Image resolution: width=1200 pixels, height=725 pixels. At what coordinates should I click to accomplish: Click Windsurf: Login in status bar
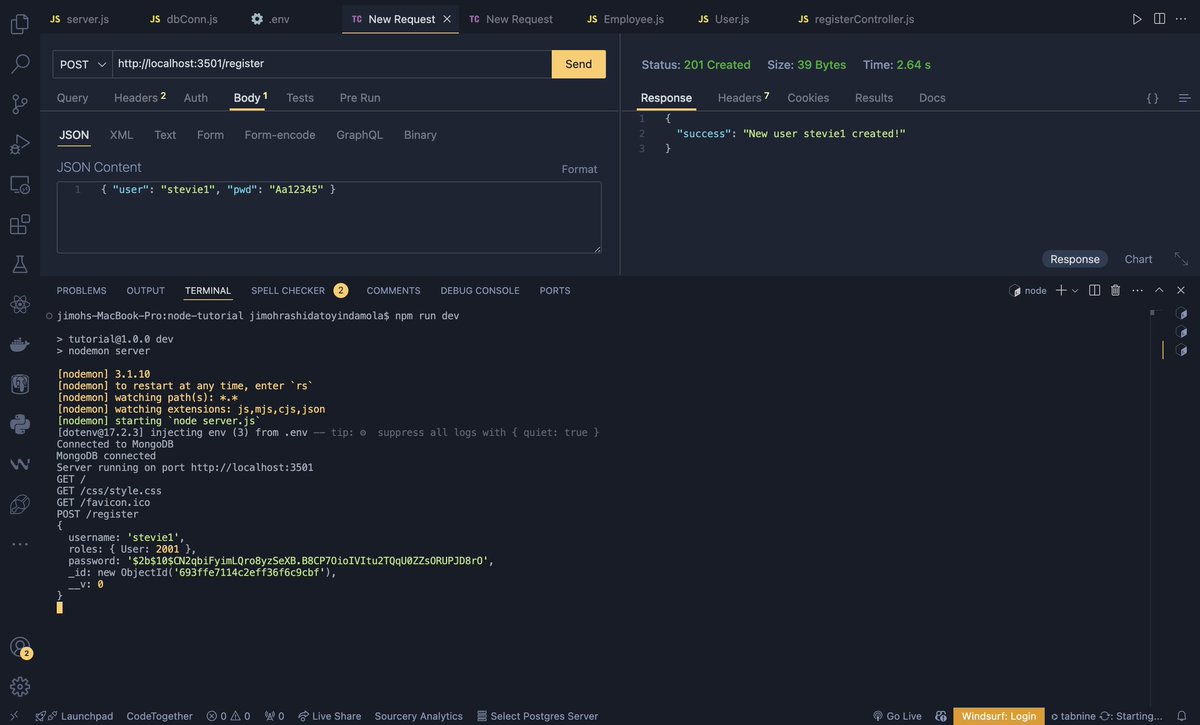tap(999, 716)
